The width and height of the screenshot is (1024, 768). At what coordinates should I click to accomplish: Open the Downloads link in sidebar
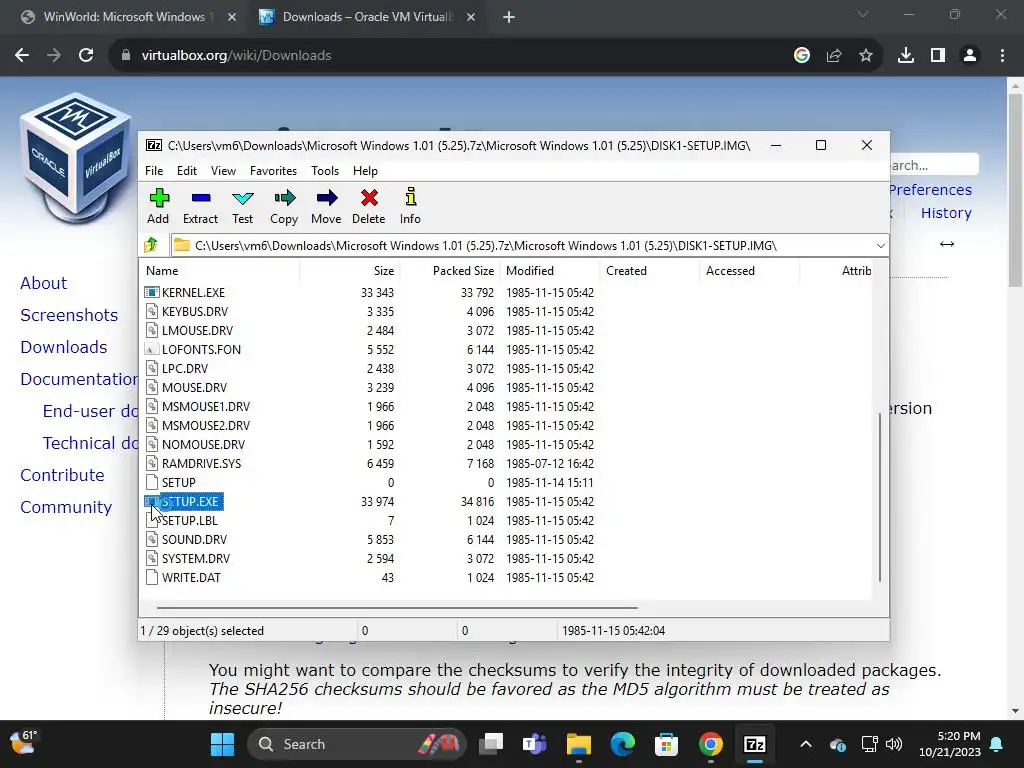[63, 347]
